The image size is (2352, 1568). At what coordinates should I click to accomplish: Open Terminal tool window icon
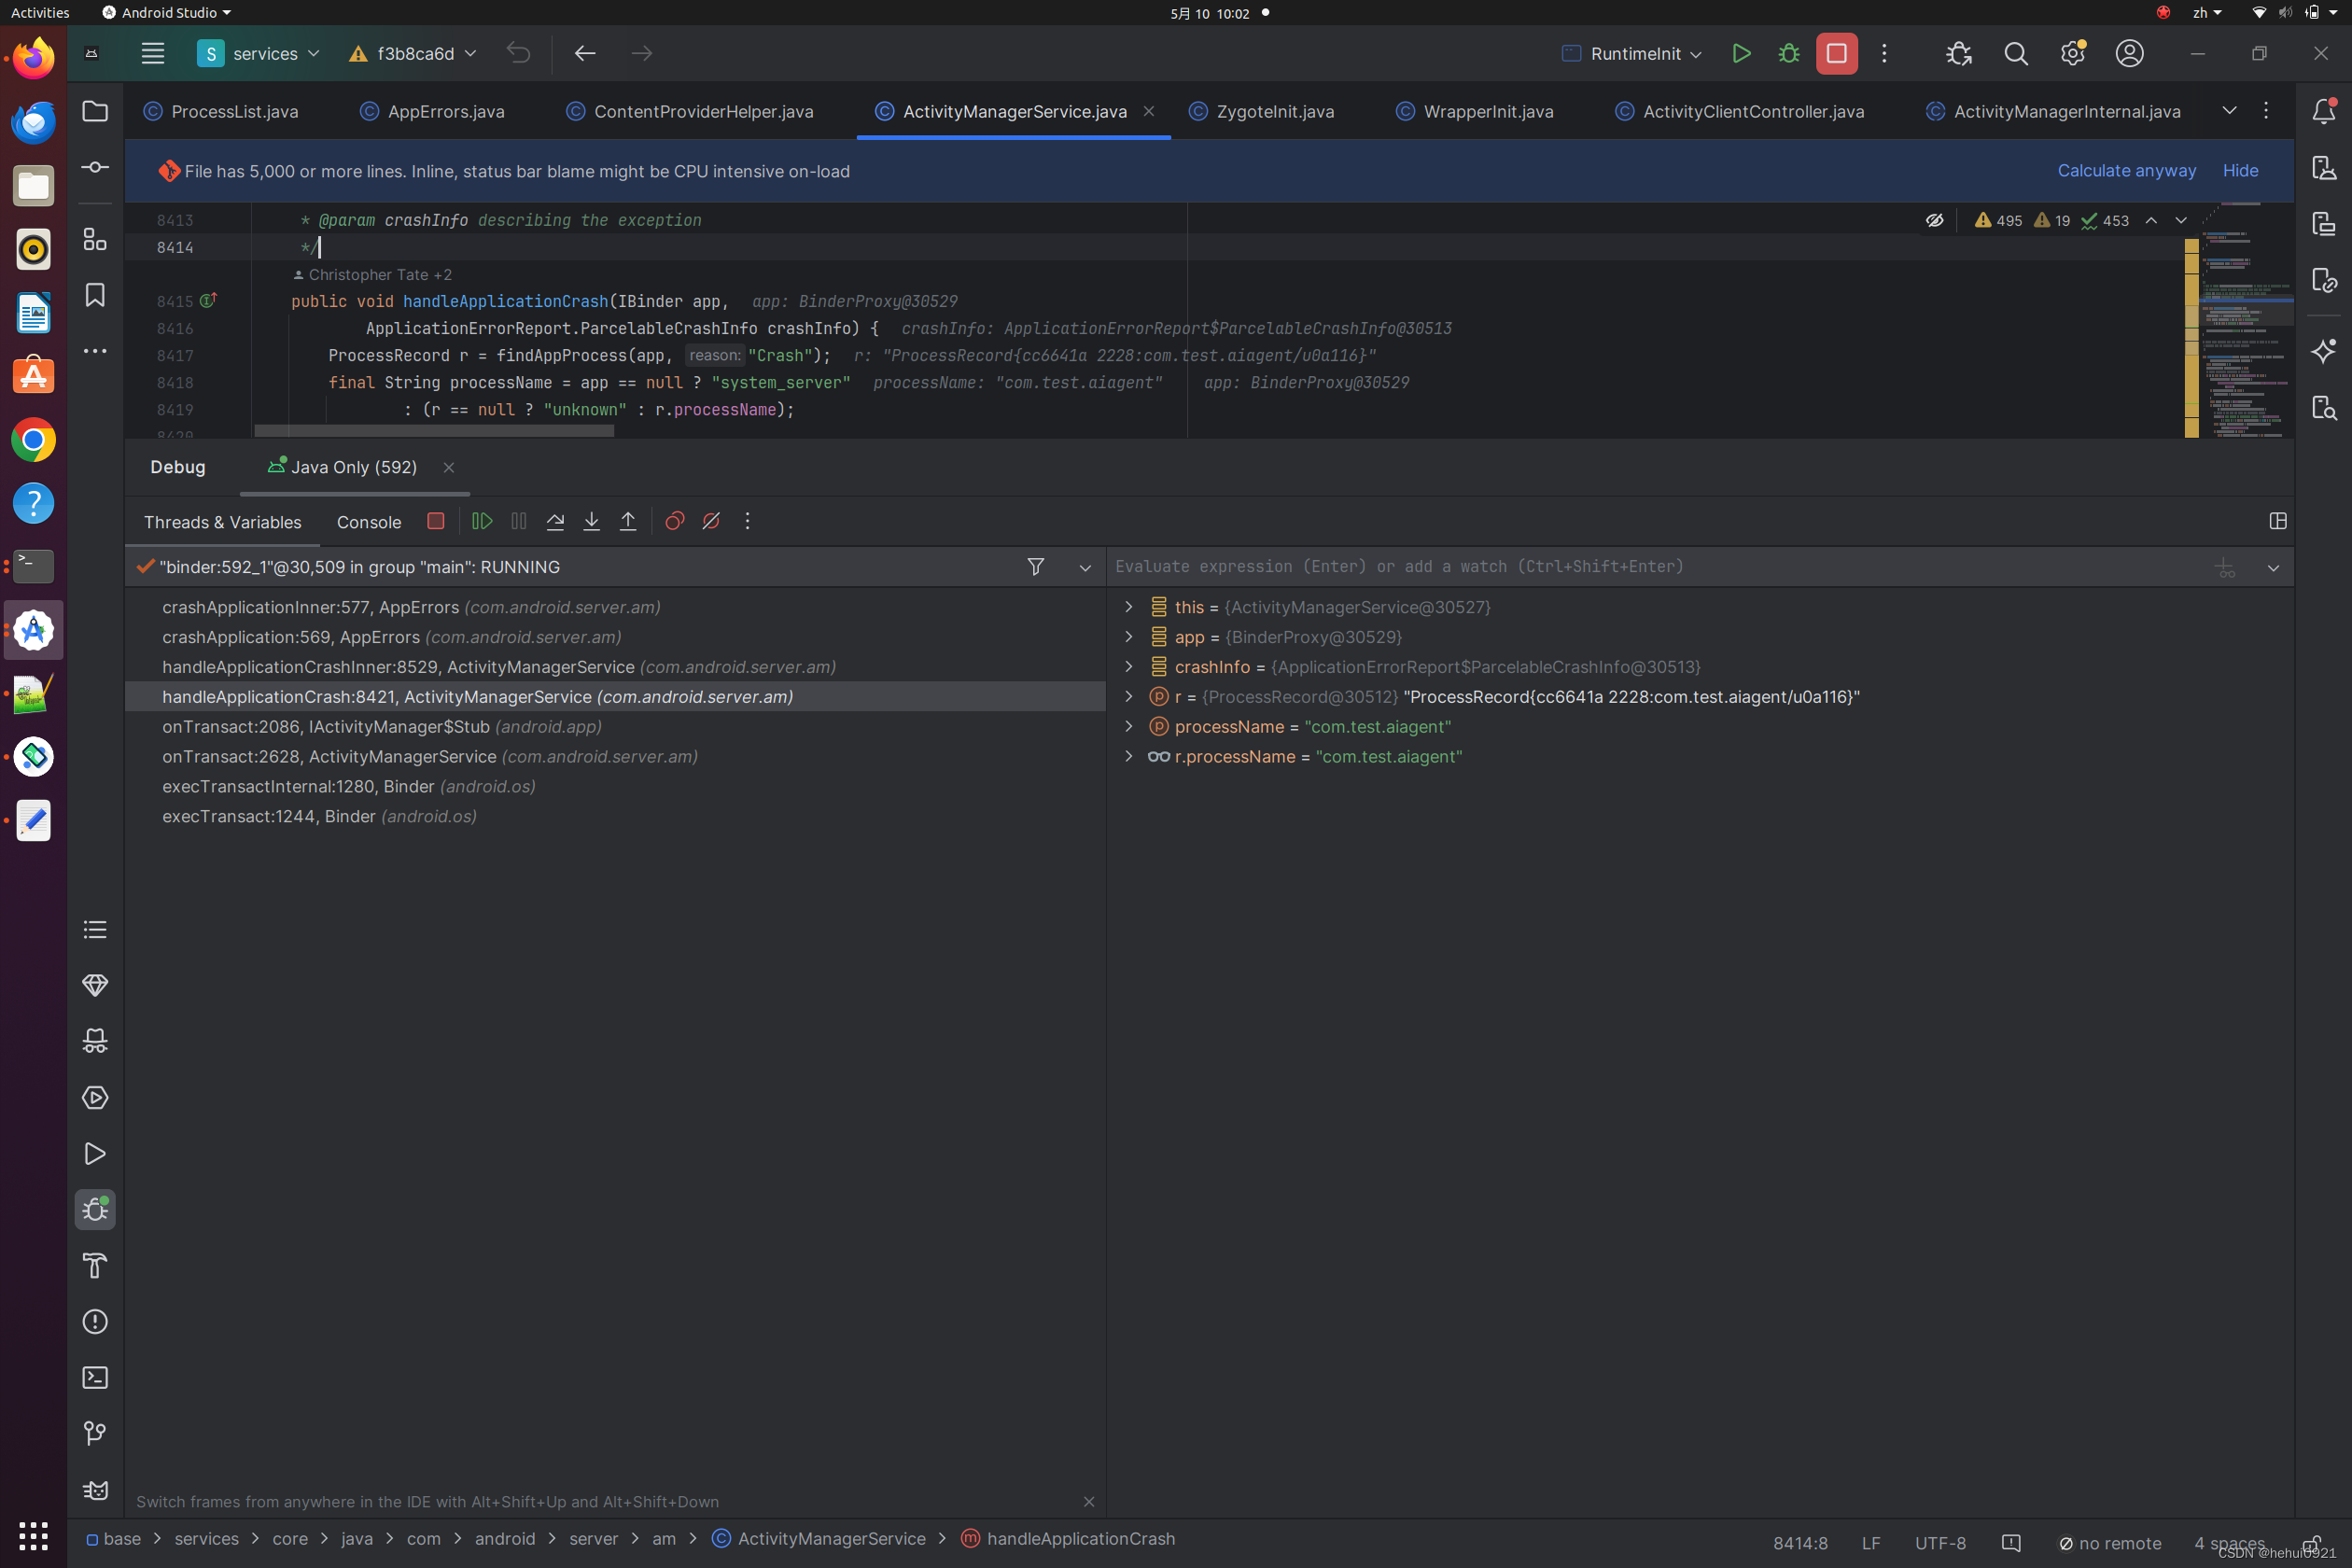point(95,1377)
